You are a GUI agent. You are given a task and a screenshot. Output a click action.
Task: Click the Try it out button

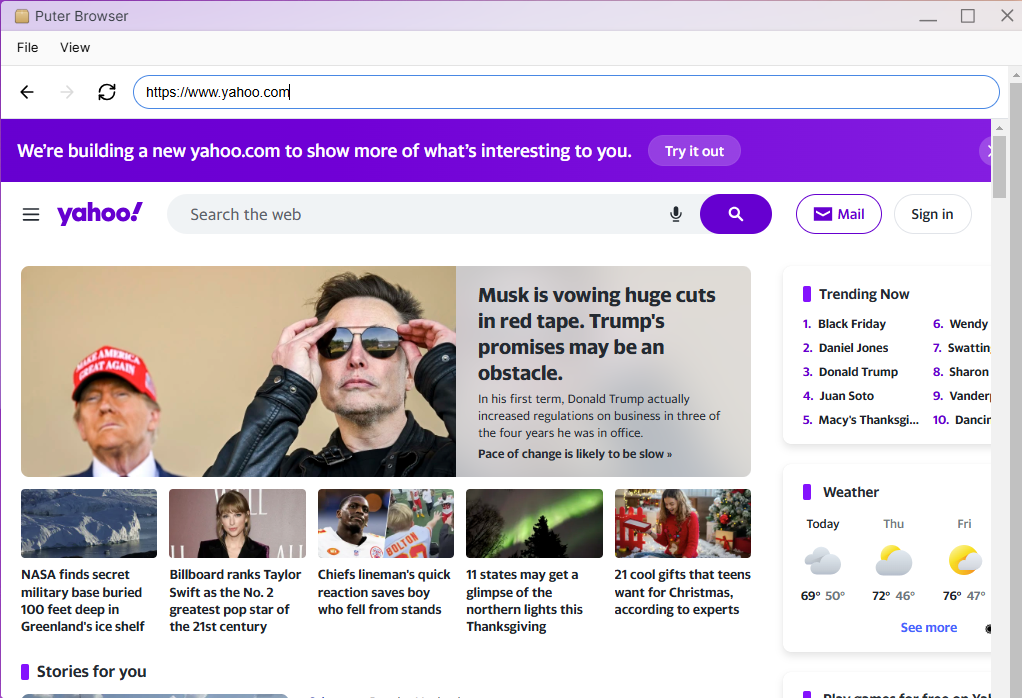pyautogui.click(x=694, y=151)
